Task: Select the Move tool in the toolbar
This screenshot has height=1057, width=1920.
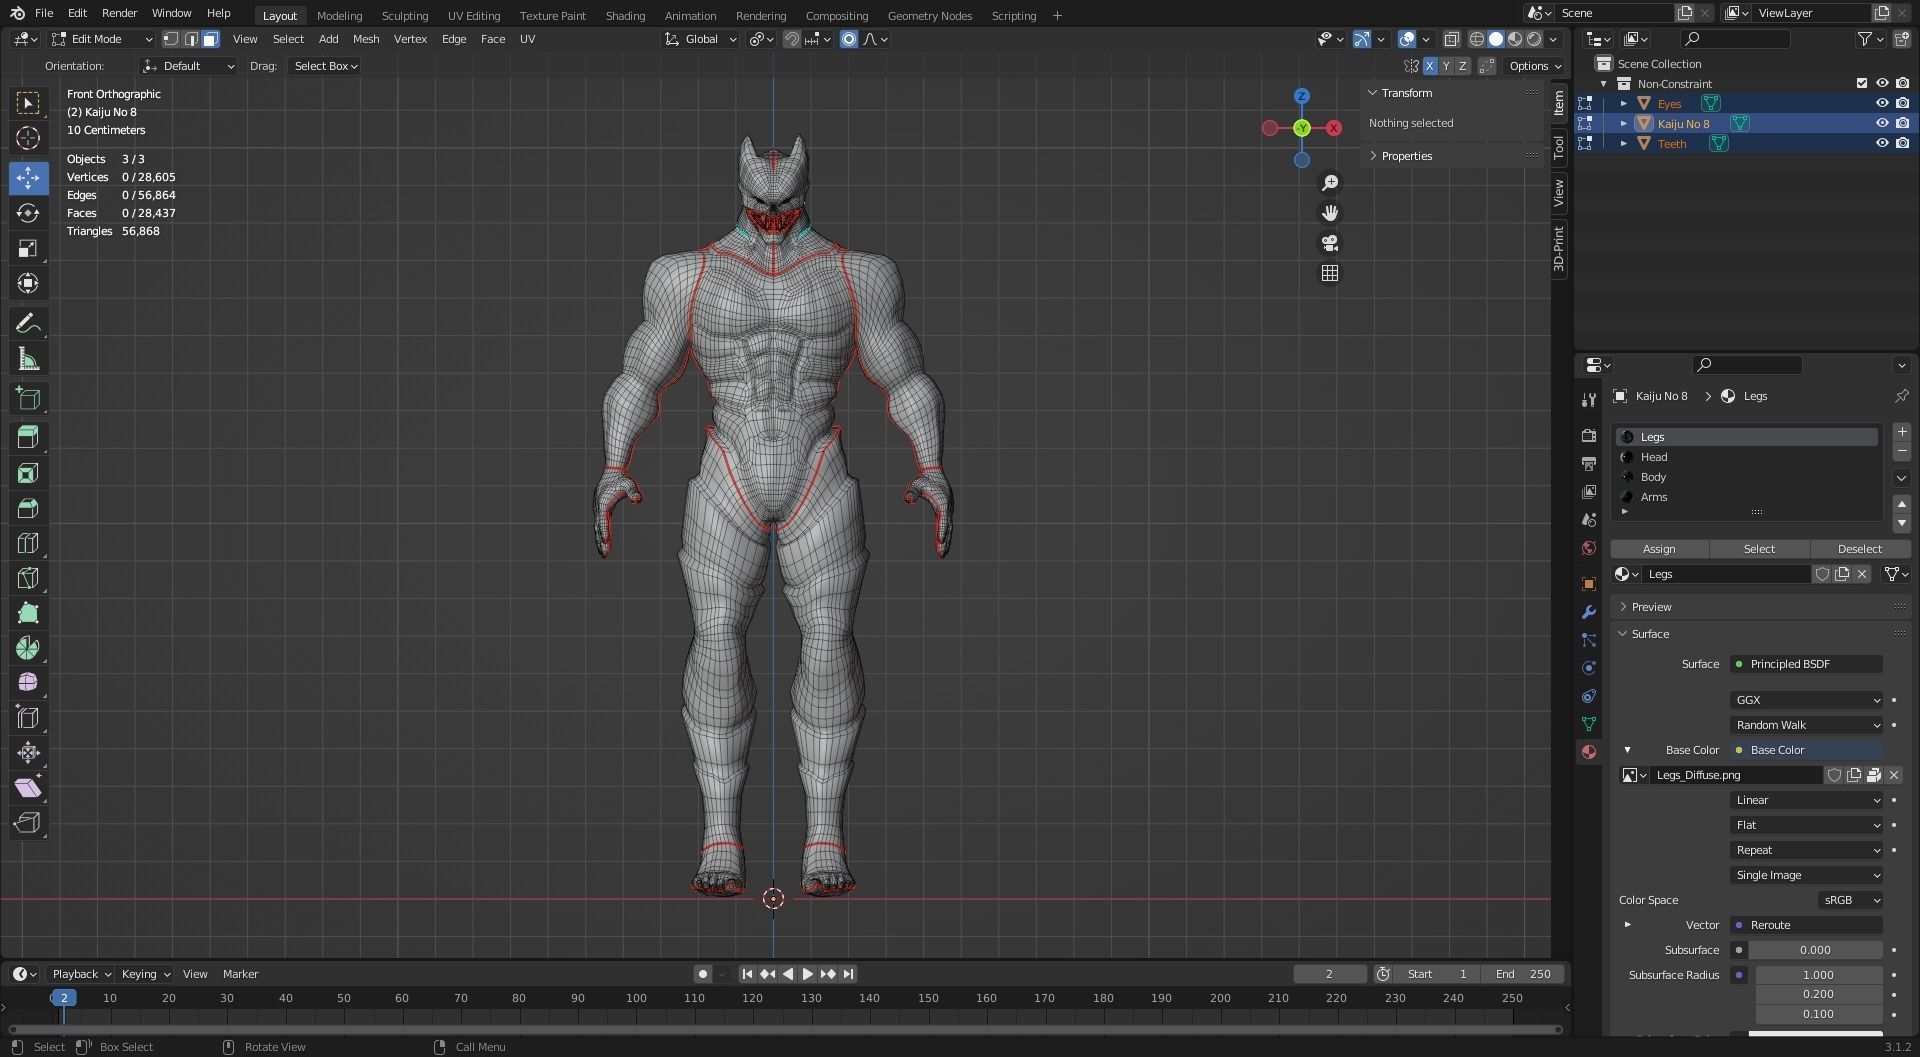Action: [x=28, y=178]
